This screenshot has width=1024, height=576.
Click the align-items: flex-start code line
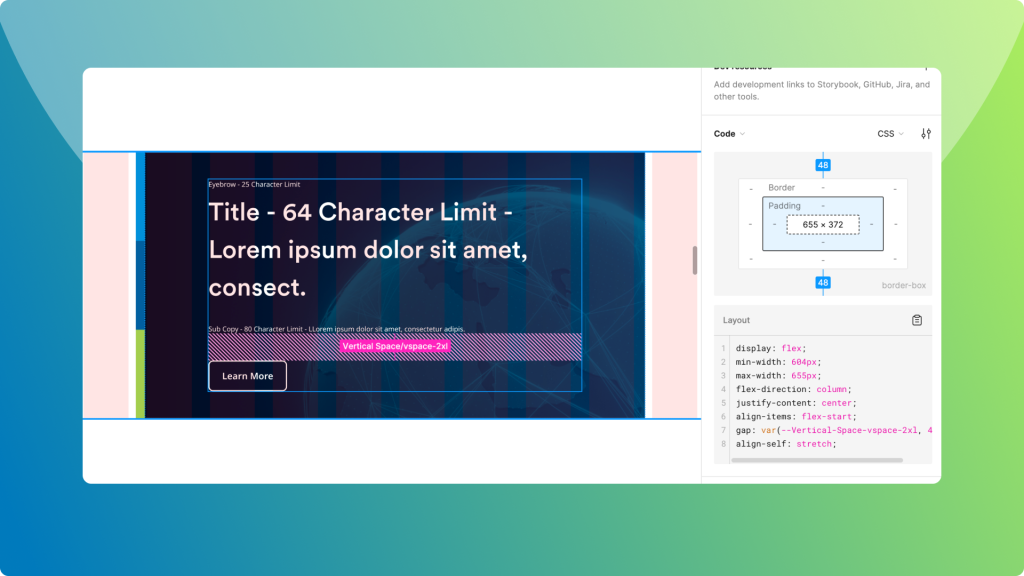[x=795, y=417]
